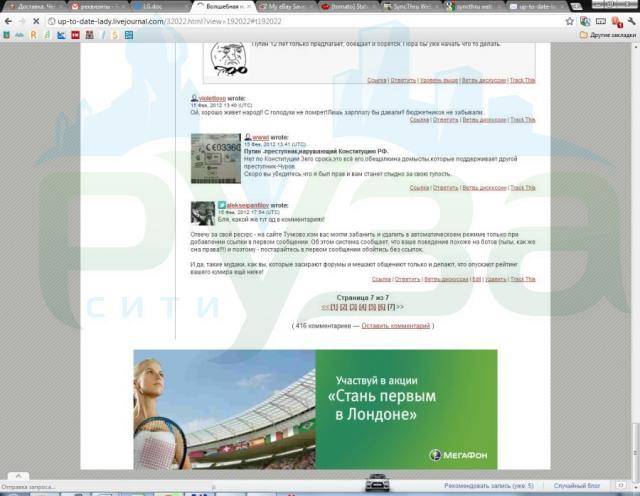The width and height of the screenshot is (640, 496).
Task: Click the car icon in bottom bar
Action: pos(377,483)
